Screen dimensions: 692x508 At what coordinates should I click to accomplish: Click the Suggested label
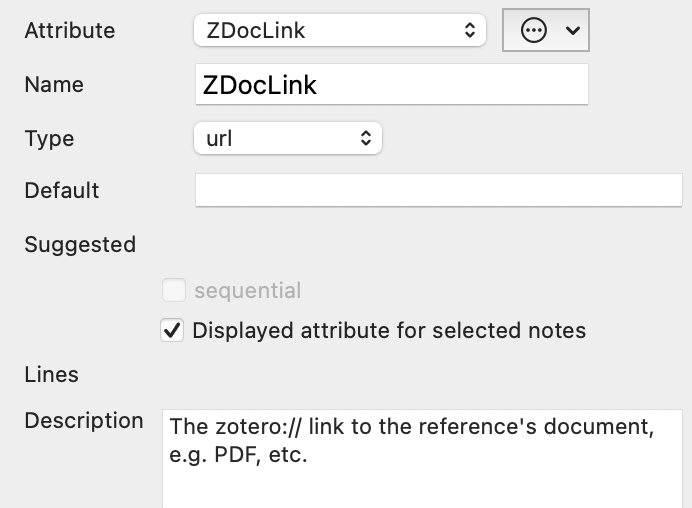coord(80,244)
